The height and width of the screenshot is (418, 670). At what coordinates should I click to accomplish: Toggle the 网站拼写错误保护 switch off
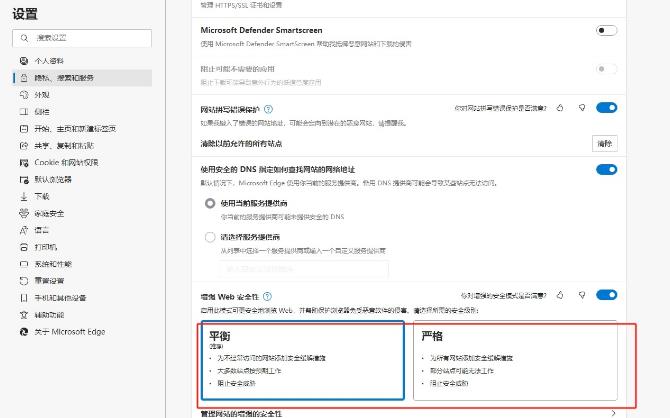(x=606, y=108)
